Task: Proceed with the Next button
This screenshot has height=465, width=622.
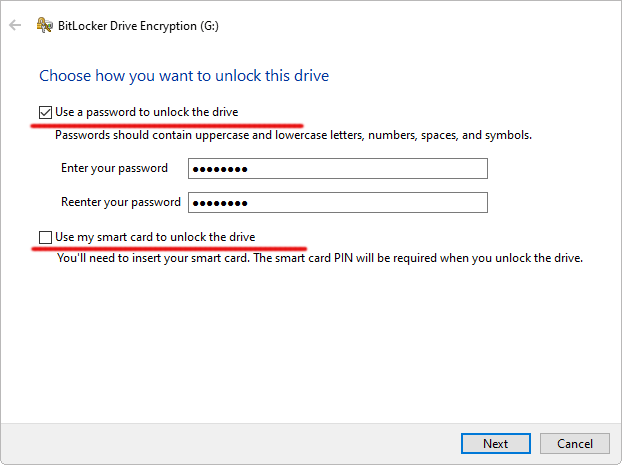Action: (495, 443)
